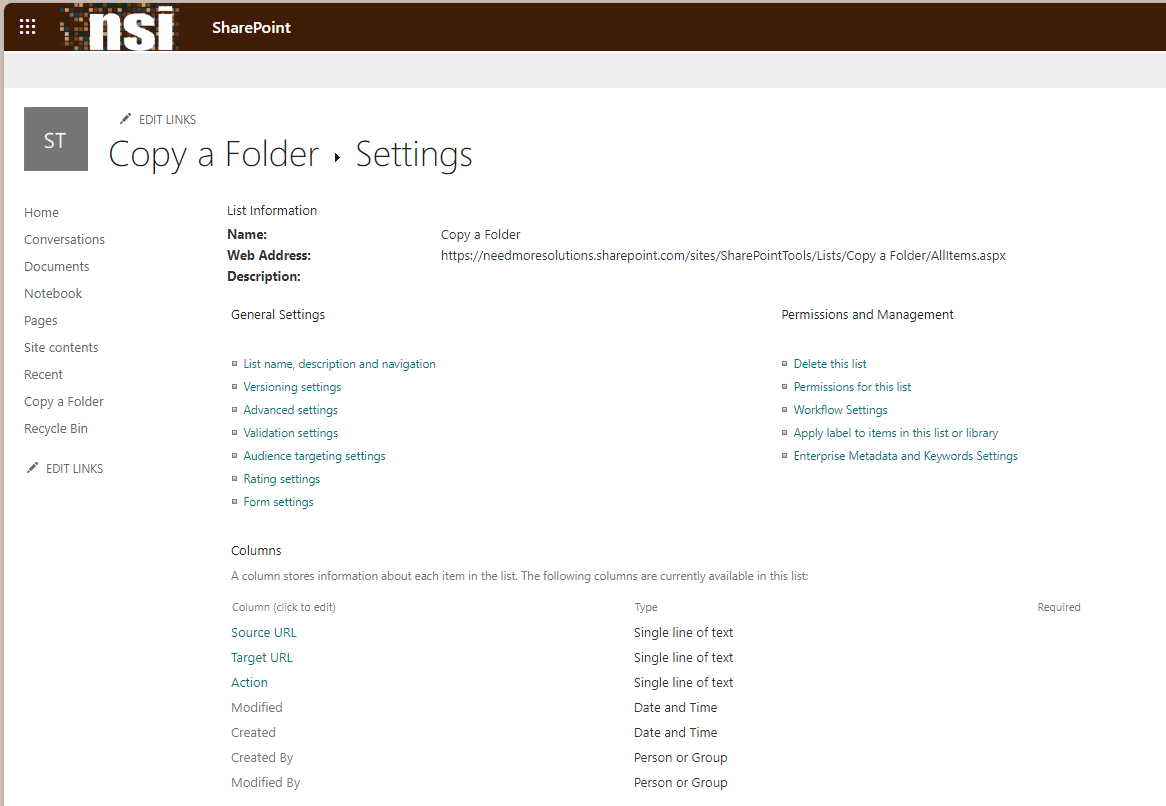1166x806 pixels.
Task: Click the NSI logo in header
Action: click(x=120, y=28)
